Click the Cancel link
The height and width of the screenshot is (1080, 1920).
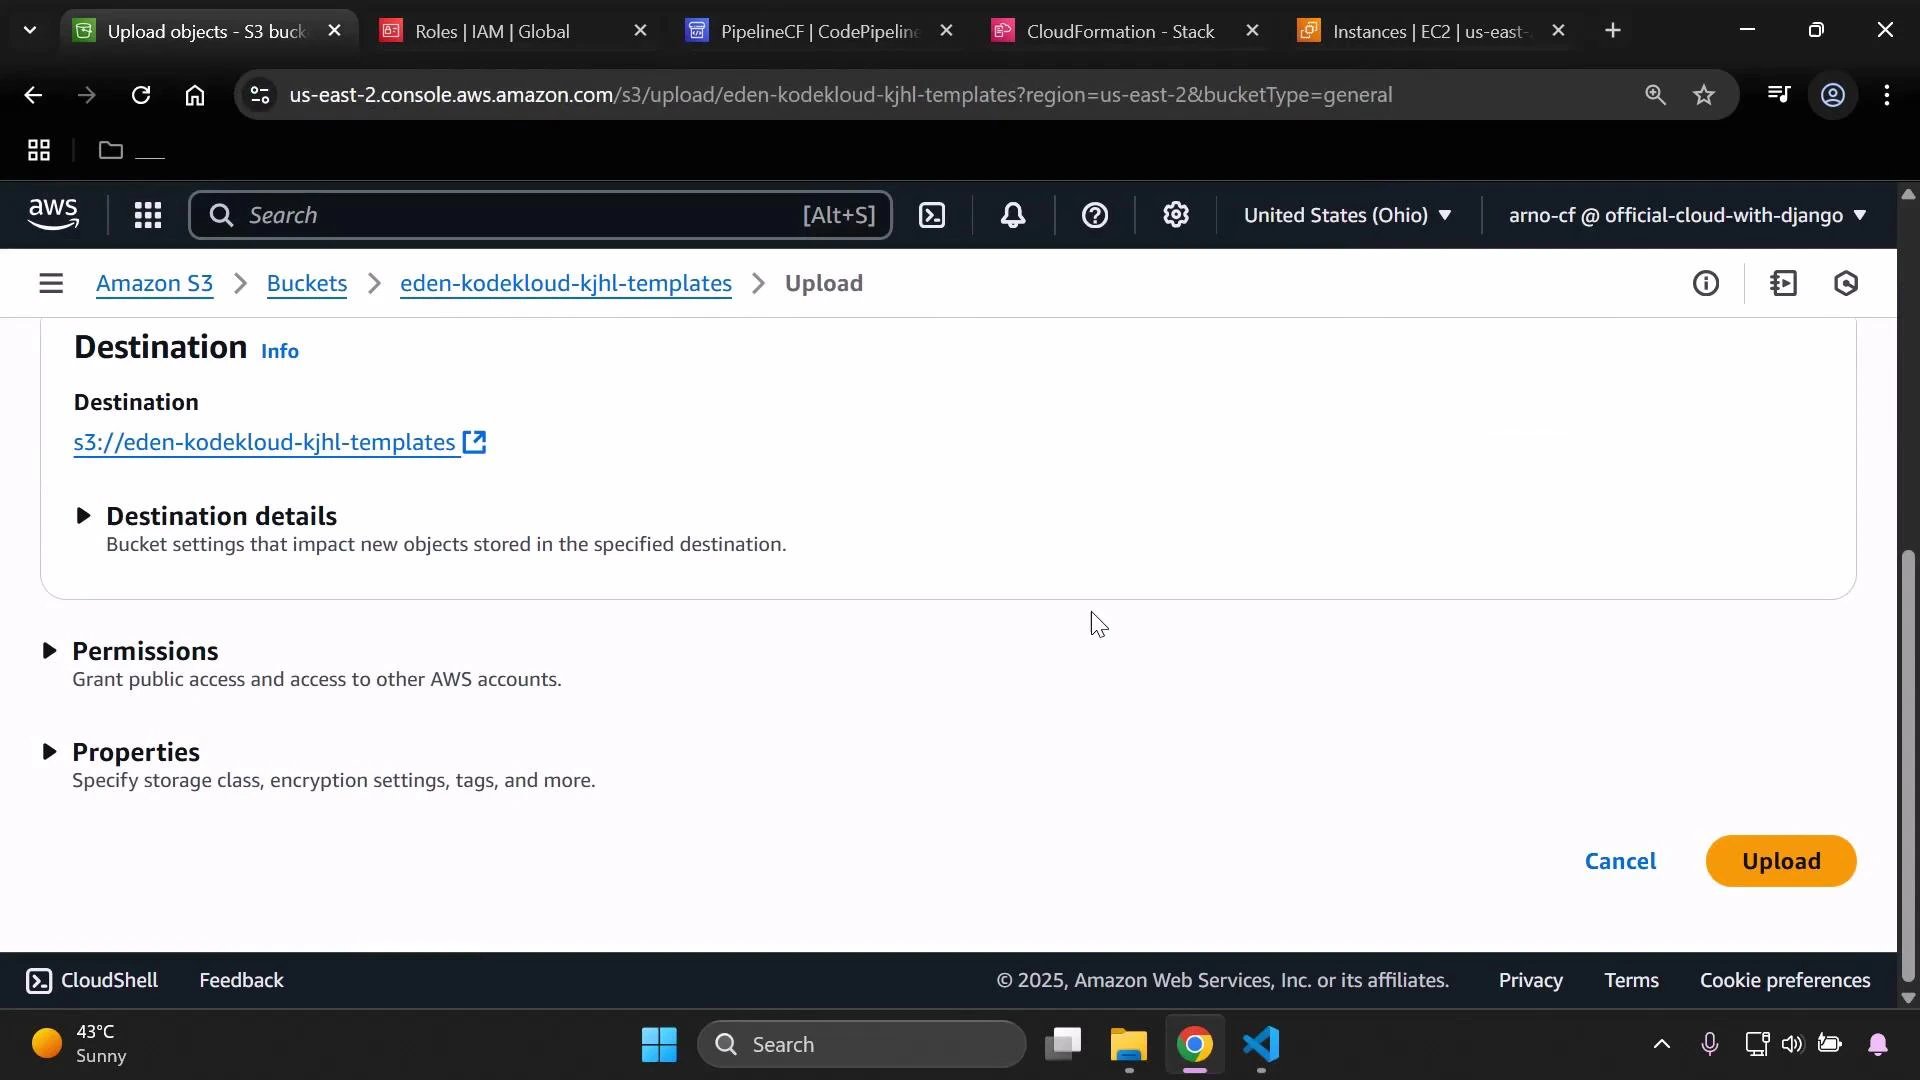[1620, 860]
